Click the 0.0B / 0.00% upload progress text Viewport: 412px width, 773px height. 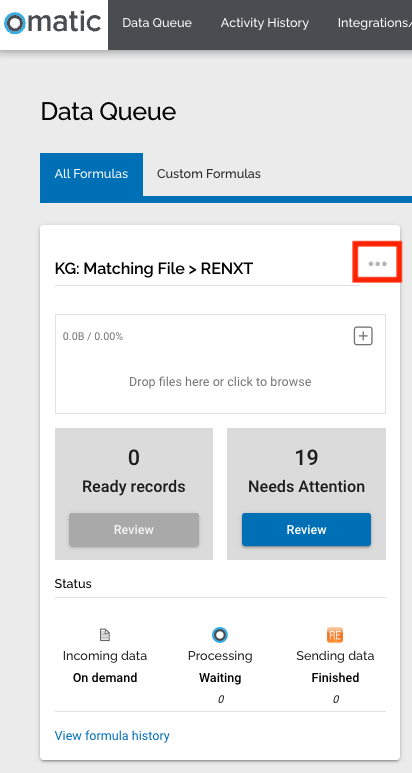(93, 336)
